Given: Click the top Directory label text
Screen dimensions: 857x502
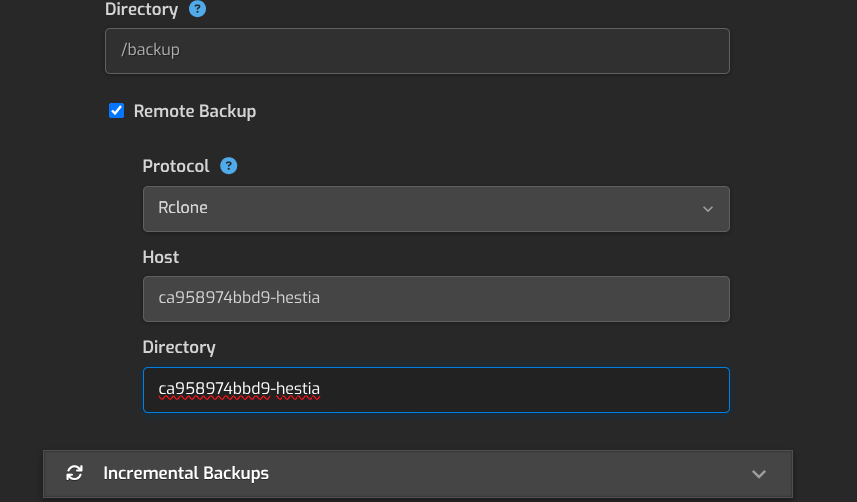Looking at the screenshot, I should (142, 9).
